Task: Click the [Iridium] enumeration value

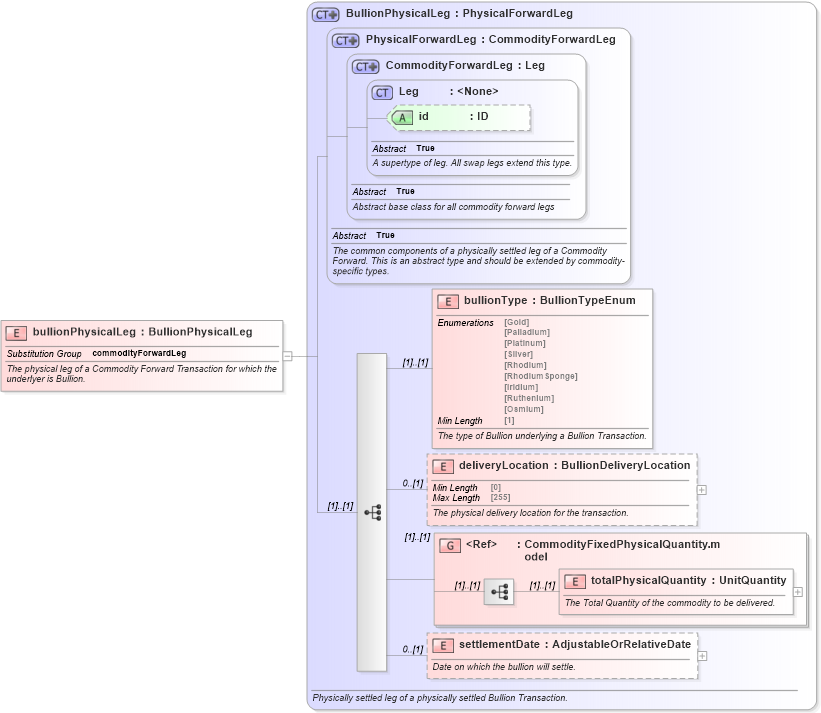Action: point(521,387)
